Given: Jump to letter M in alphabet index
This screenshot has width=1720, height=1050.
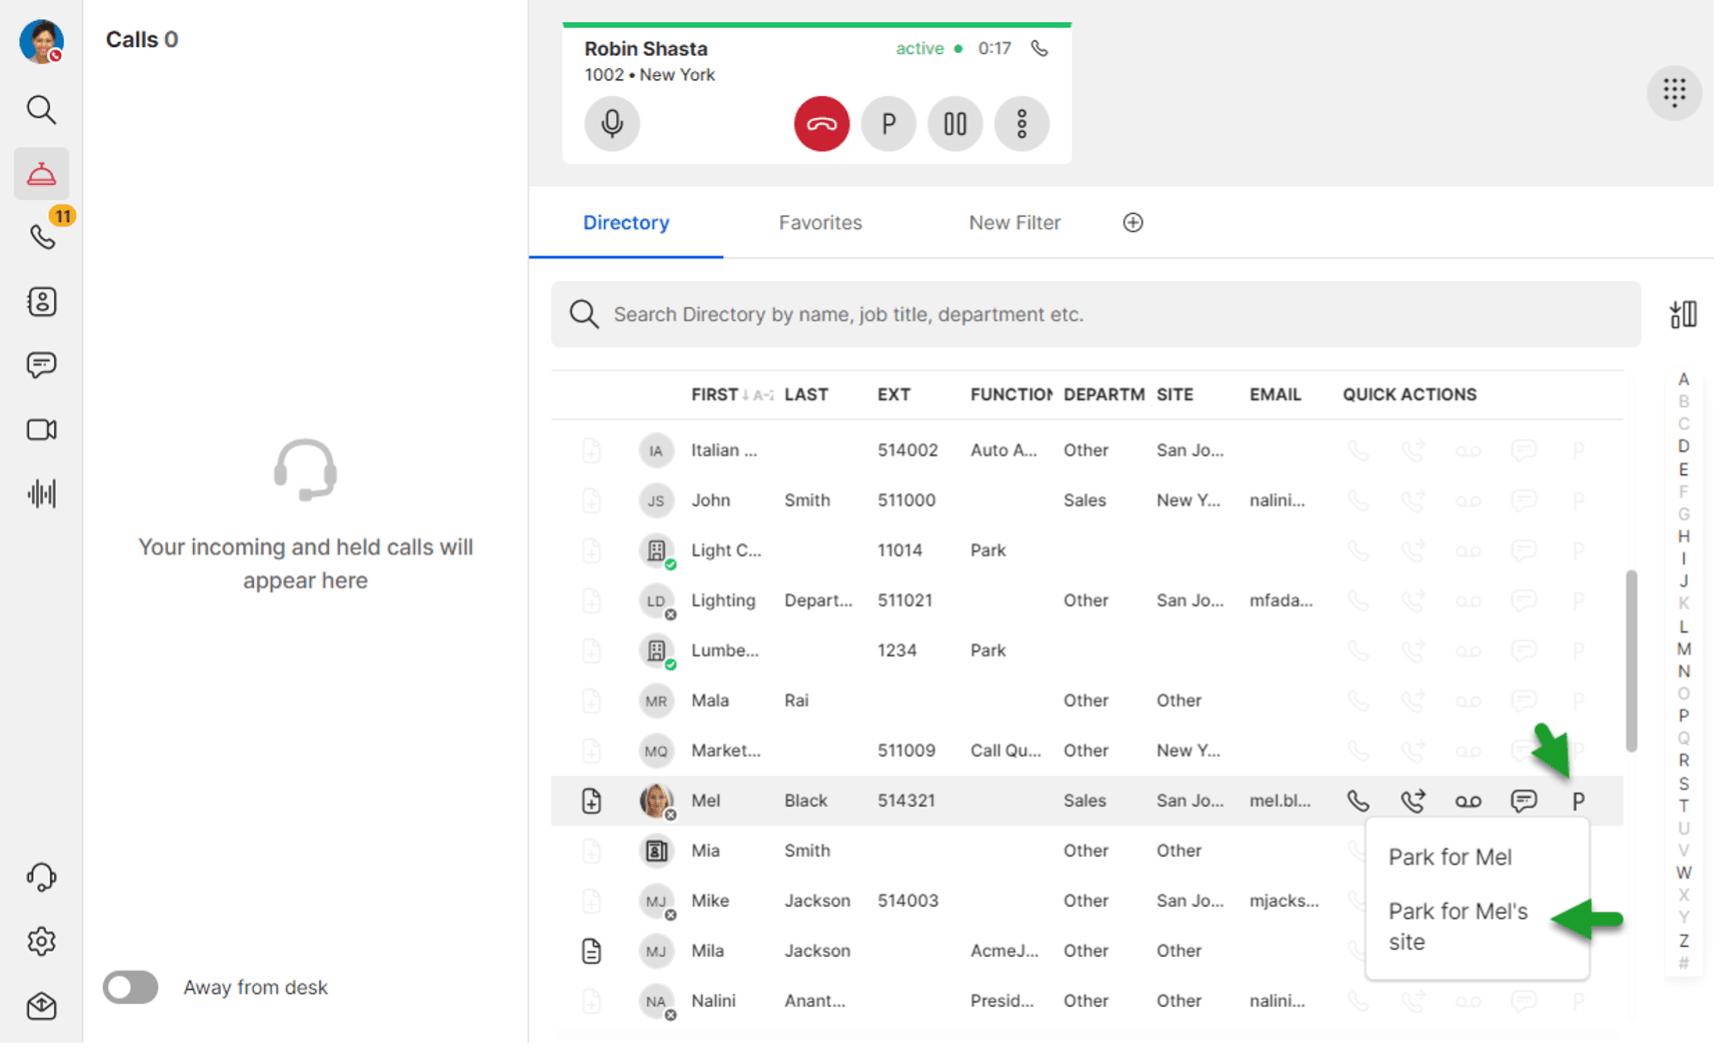Looking at the screenshot, I should (1683, 649).
